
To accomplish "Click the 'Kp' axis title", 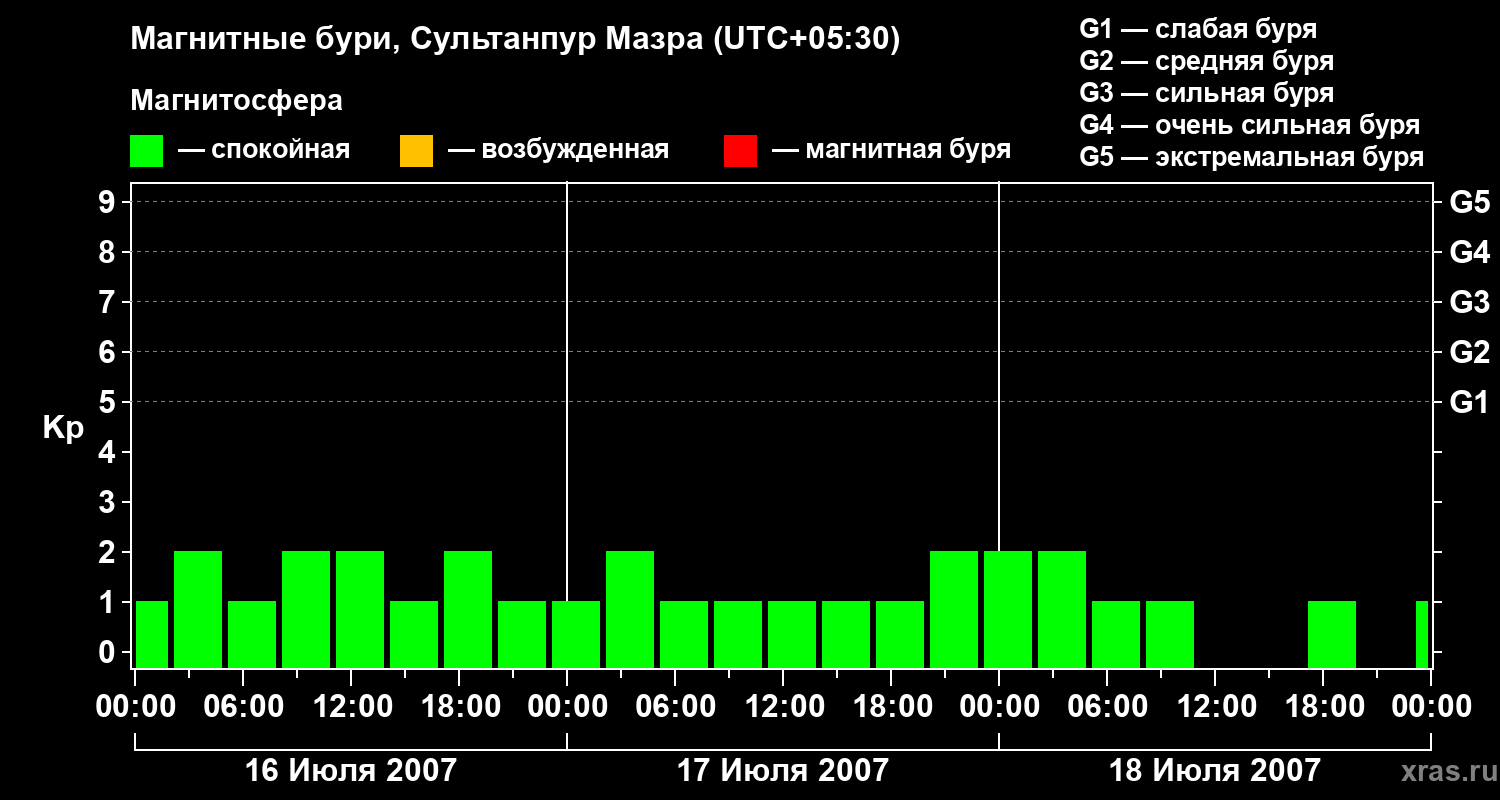I will pyautogui.click(x=63, y=429).
